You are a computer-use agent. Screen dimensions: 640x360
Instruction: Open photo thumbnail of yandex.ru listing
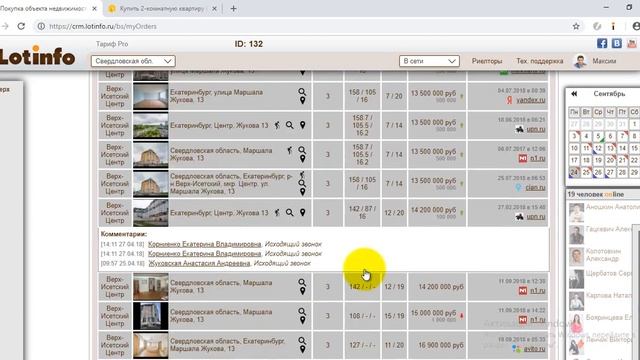pyautogui.click(x=151, y=96)
